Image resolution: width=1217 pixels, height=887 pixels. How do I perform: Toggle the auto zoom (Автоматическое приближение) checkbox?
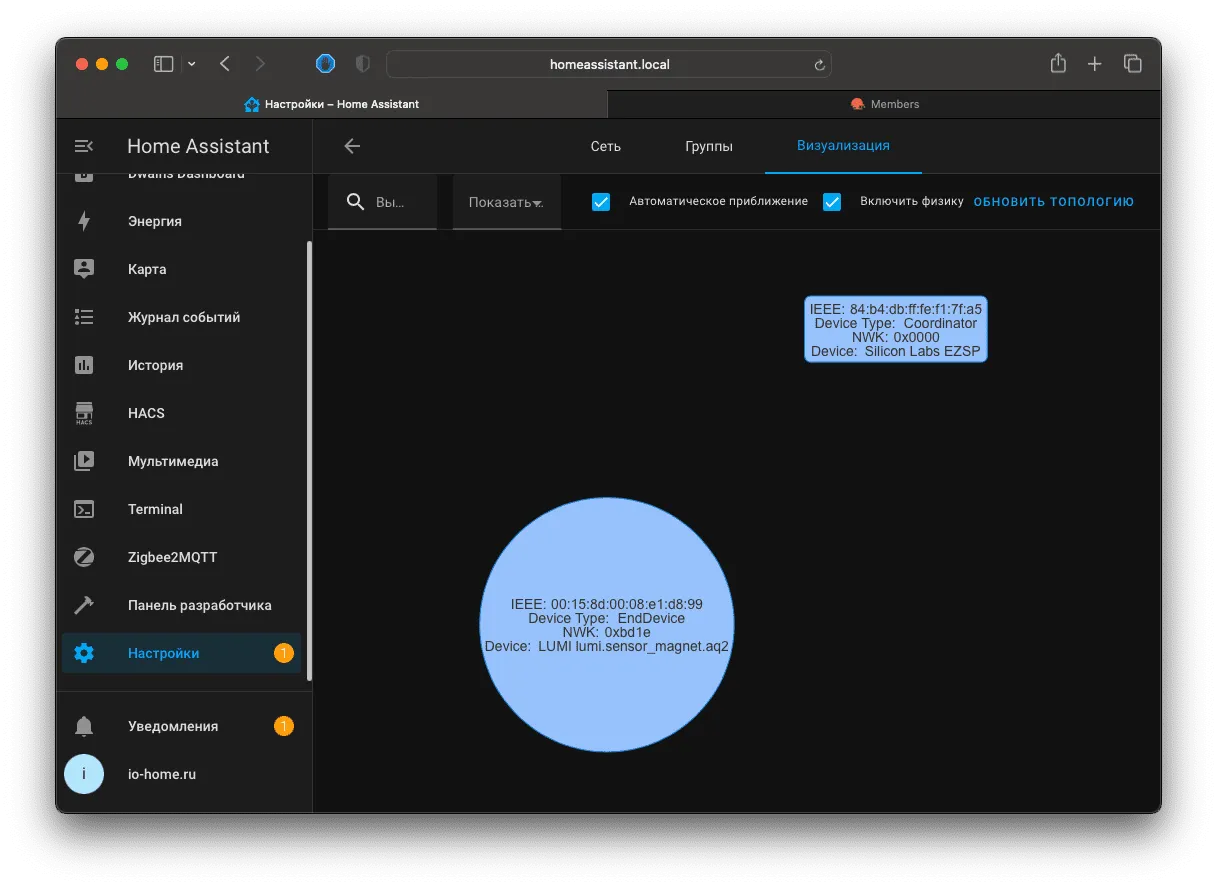pos(601,202)
